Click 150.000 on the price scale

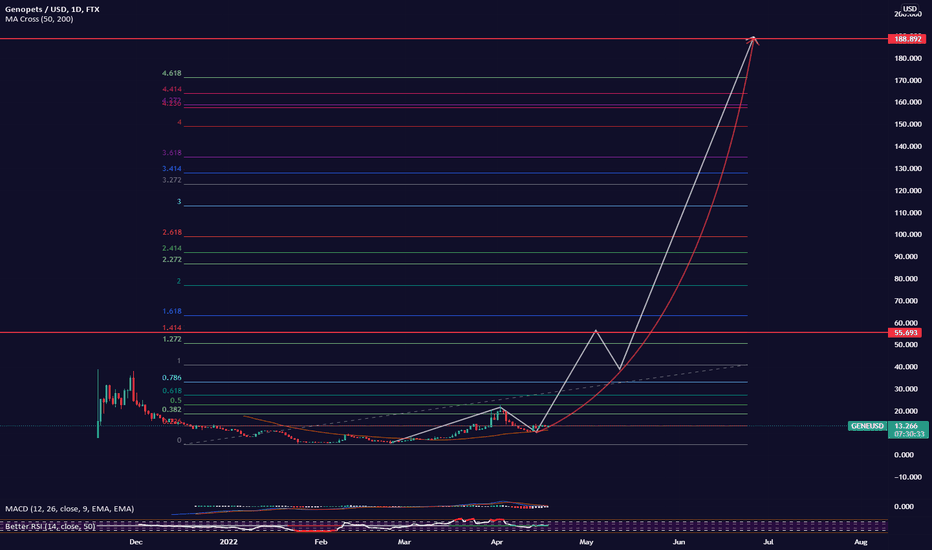pyautogui.click(x=908, y=124)
